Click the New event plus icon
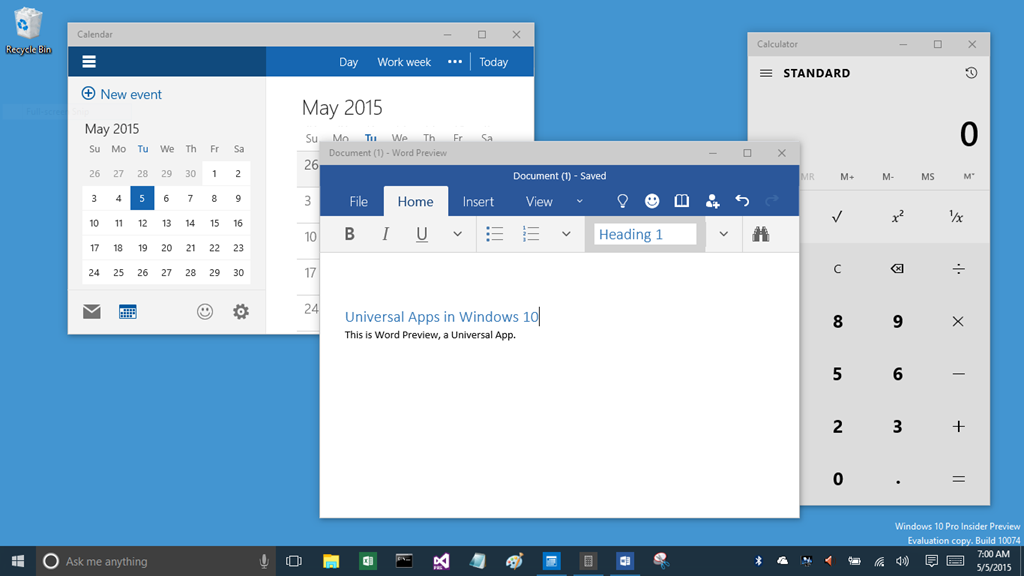Image resolution: width=1024 pixels, height=576 pixels. click(x=88, y=93)
